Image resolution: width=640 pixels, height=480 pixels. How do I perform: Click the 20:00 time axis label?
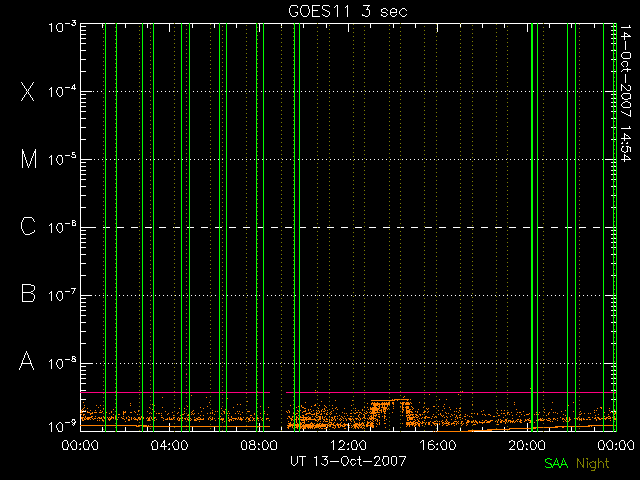click(527, 445)
